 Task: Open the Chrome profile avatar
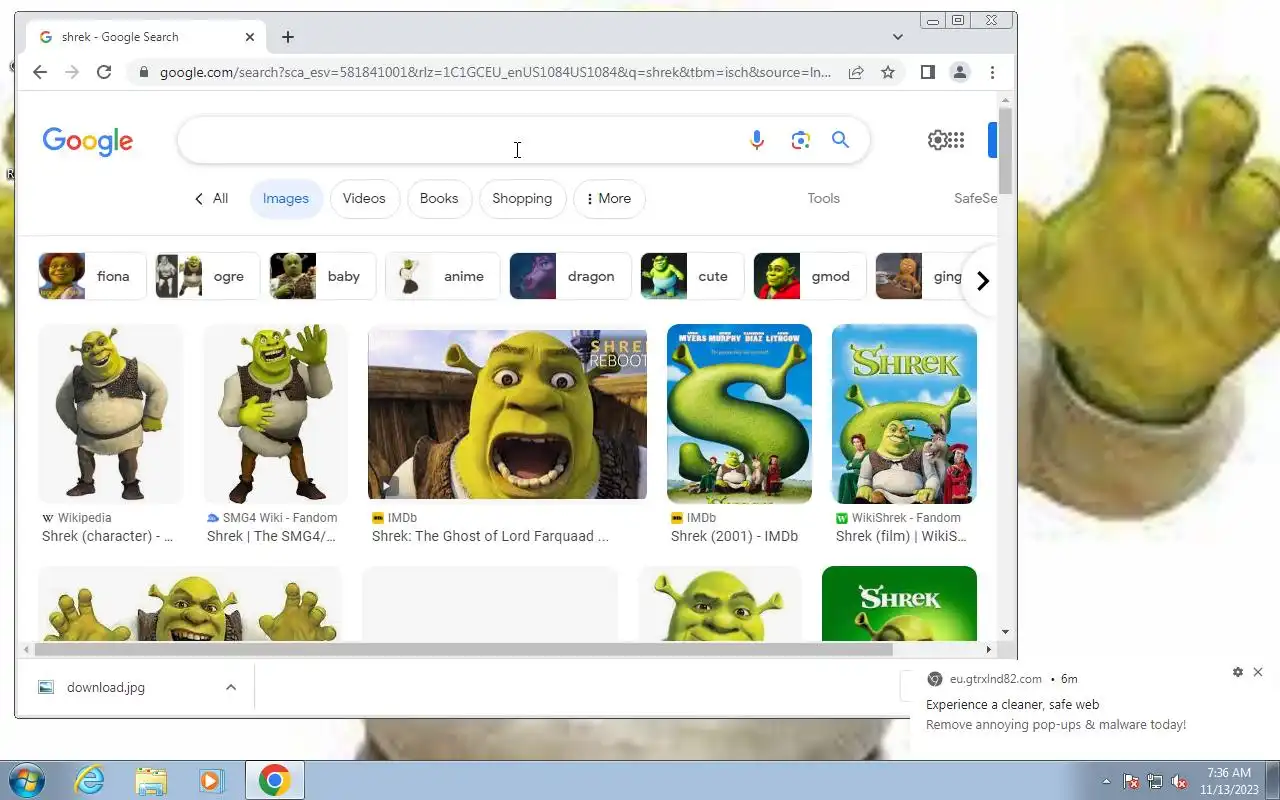(x=960, y=72)
